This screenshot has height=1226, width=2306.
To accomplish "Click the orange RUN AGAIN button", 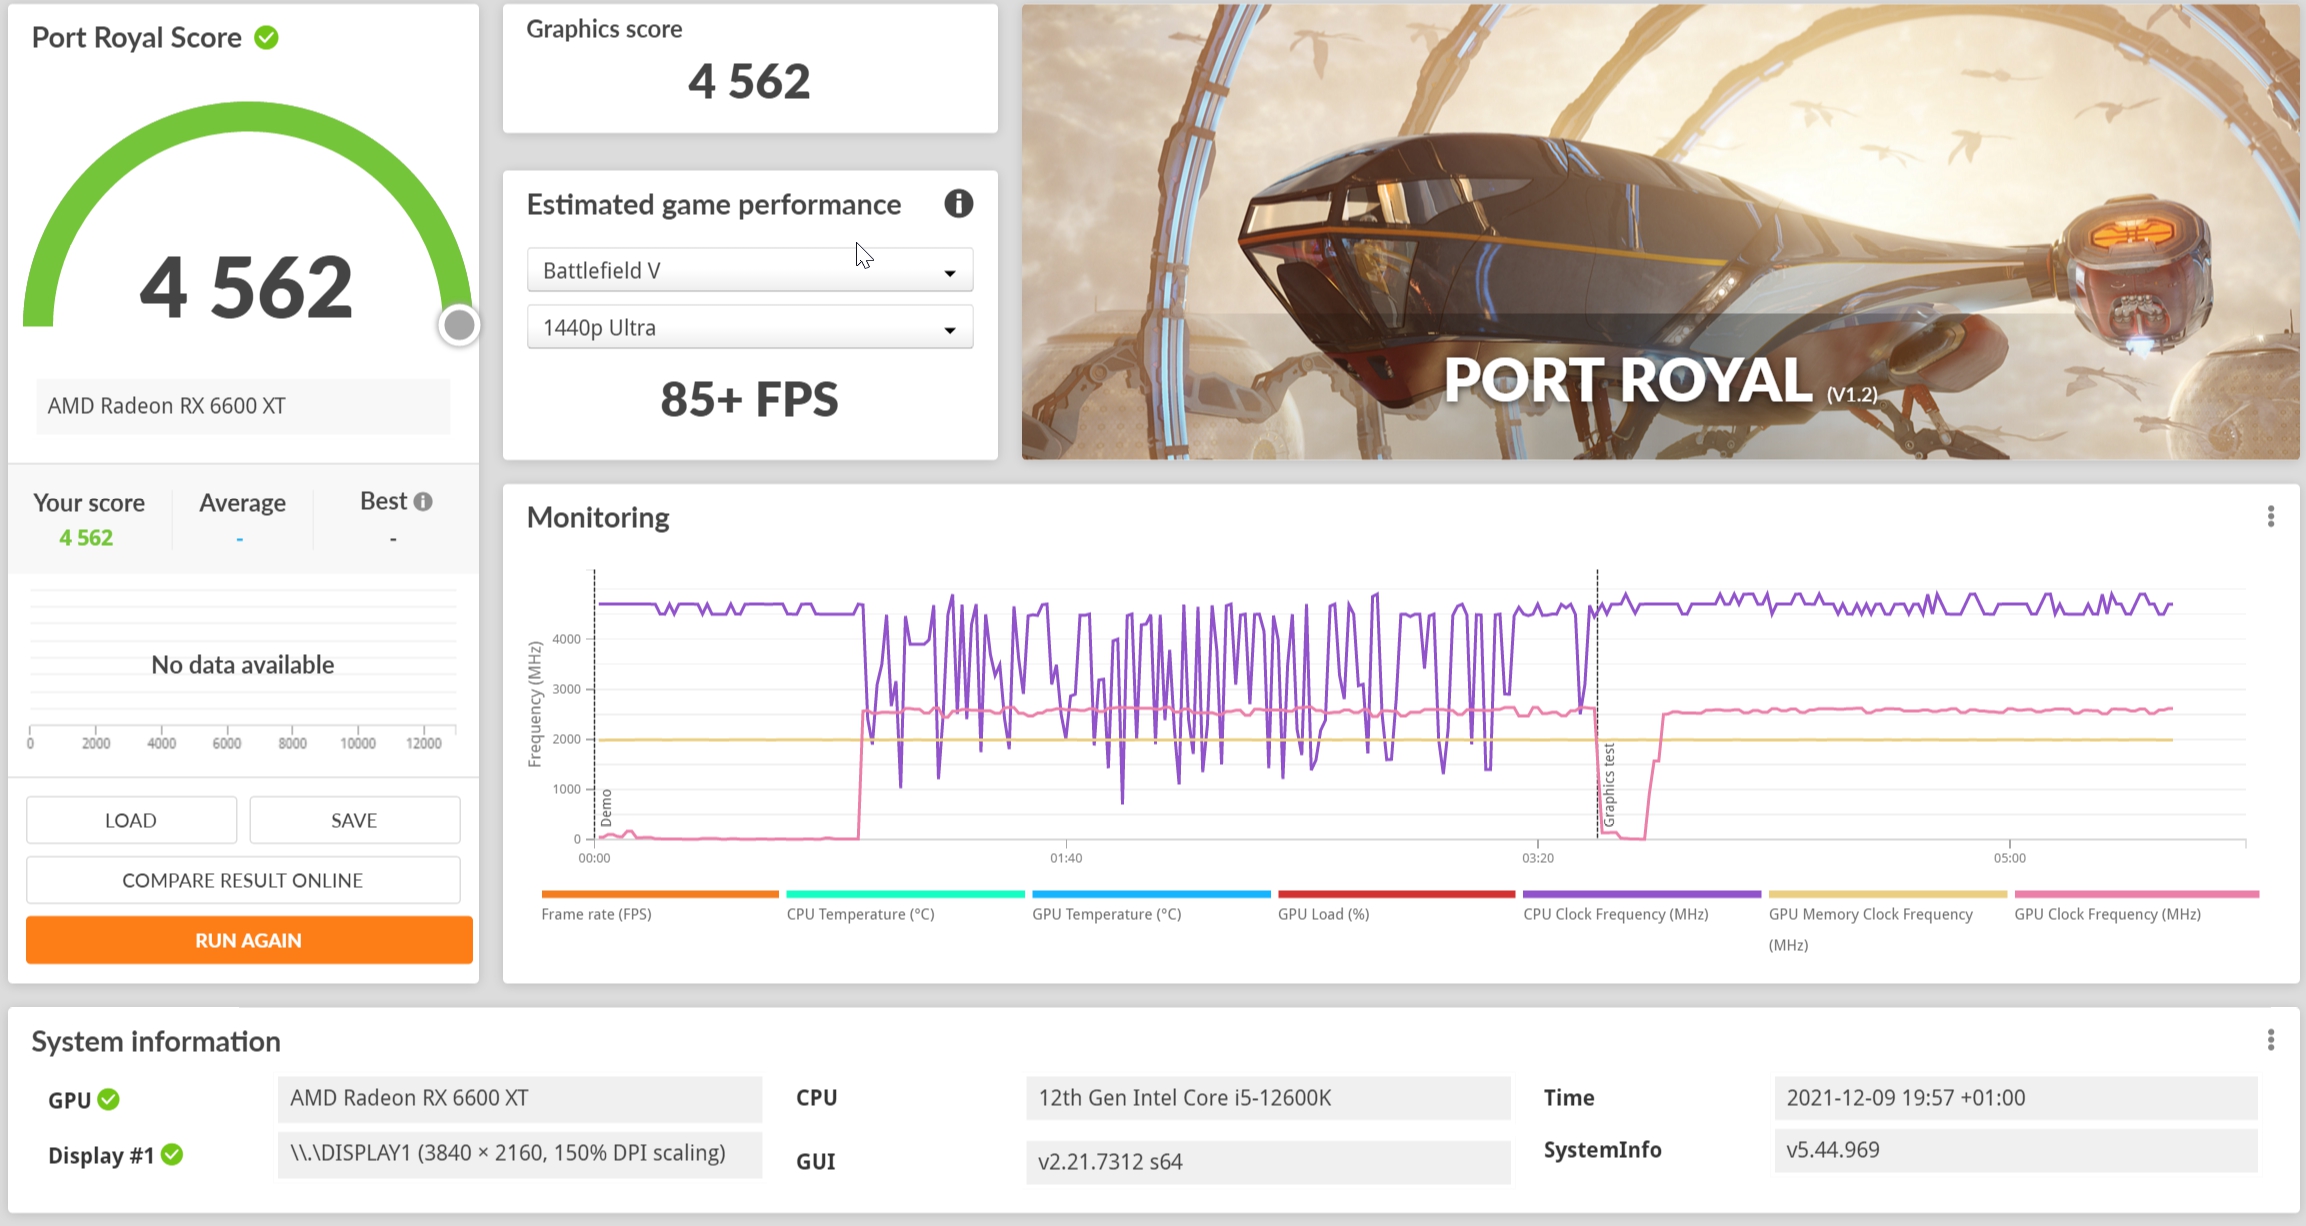I will pos(249,940).
